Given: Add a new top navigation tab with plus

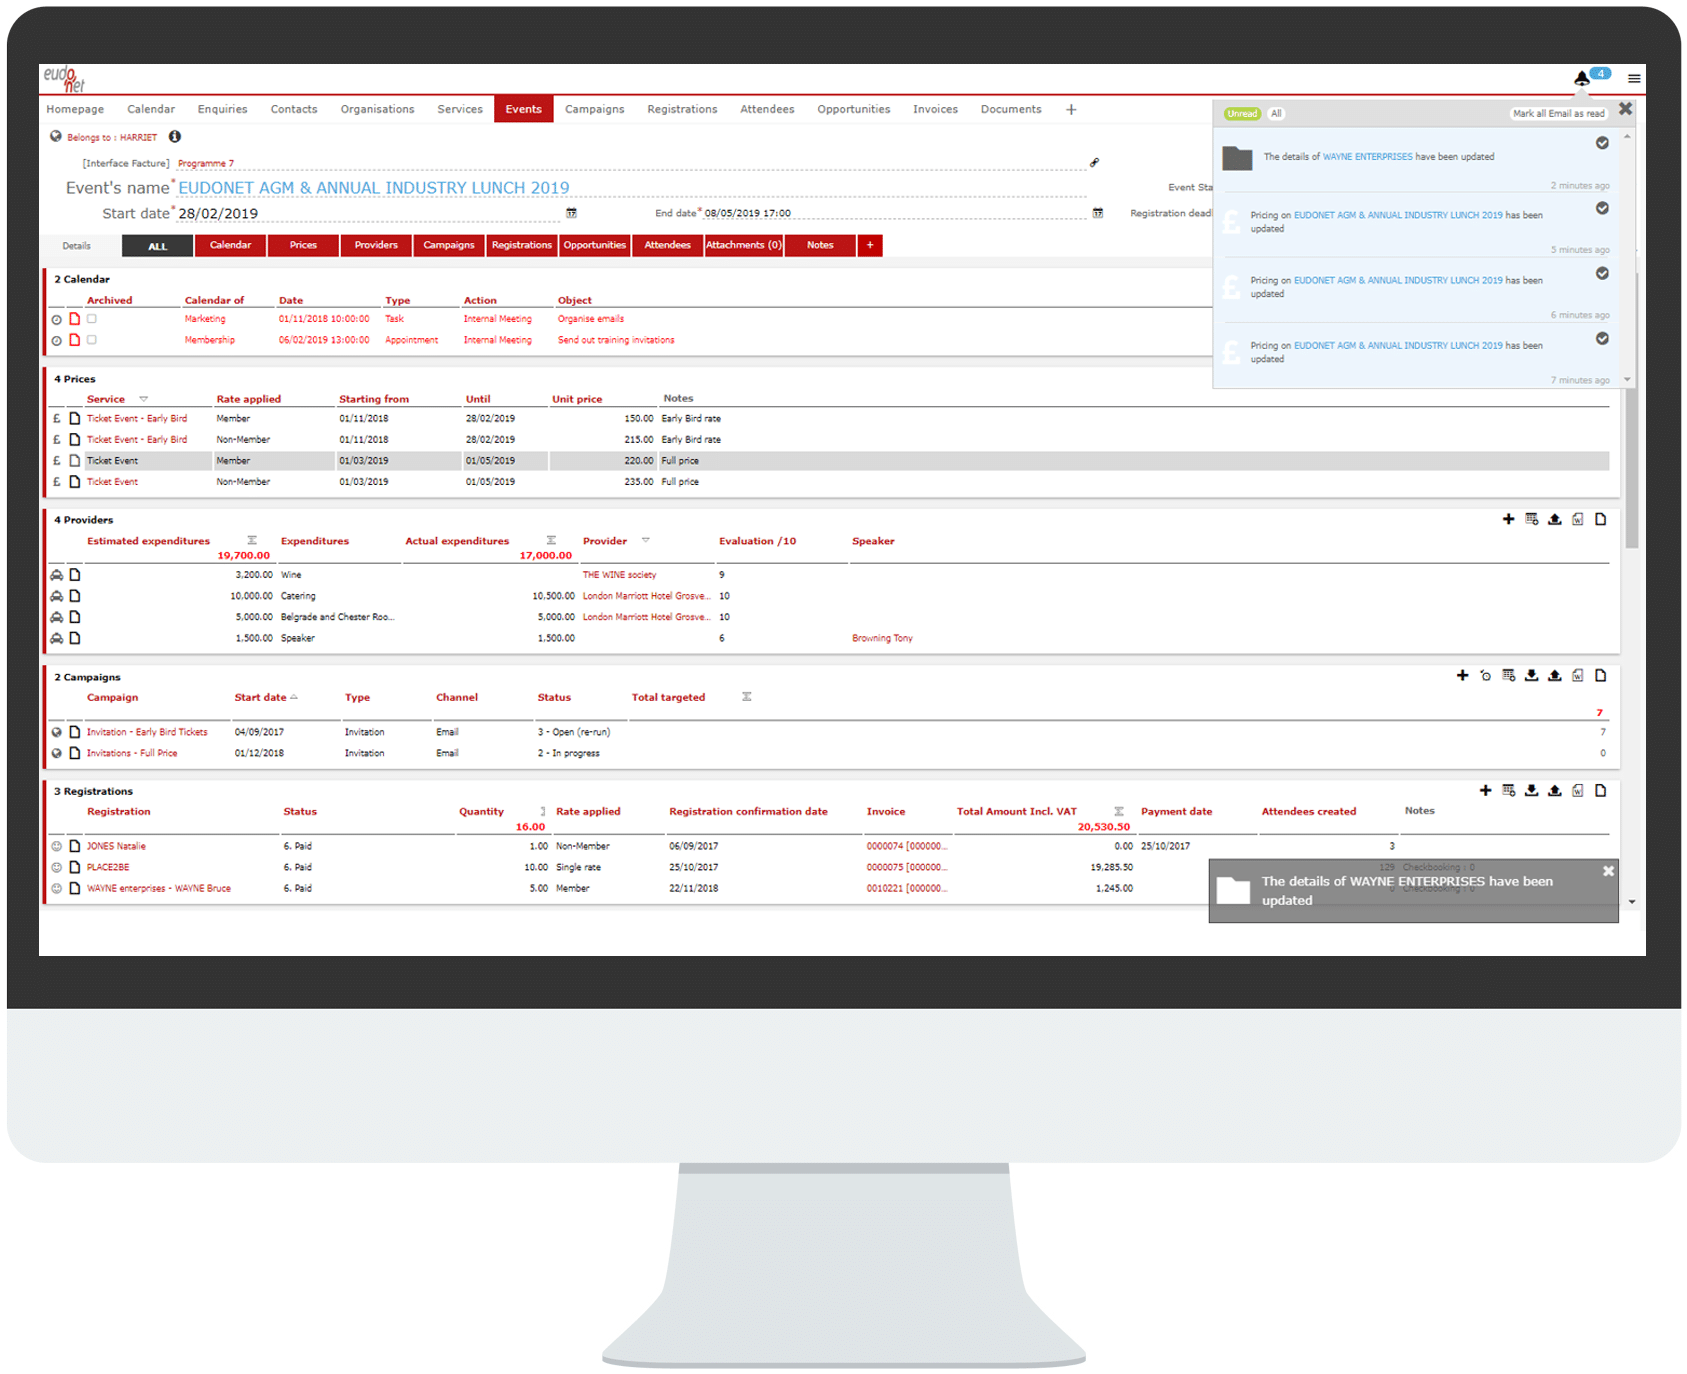Looking at the screenshot, I should pyautogui.click(x=1071, y=109).
